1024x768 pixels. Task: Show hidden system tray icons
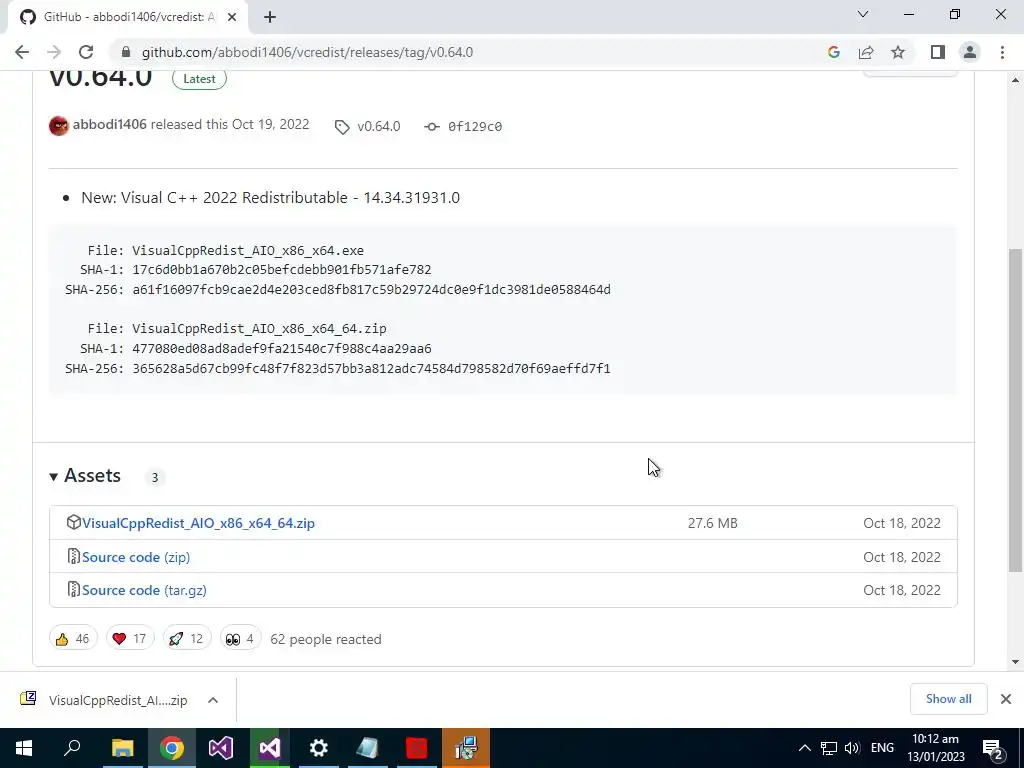805,748
